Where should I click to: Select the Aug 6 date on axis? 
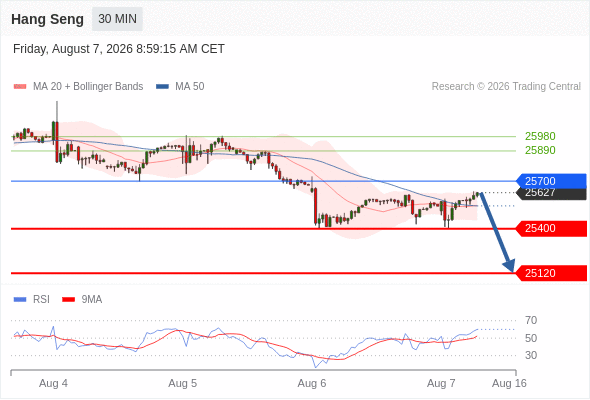point(312,383)
